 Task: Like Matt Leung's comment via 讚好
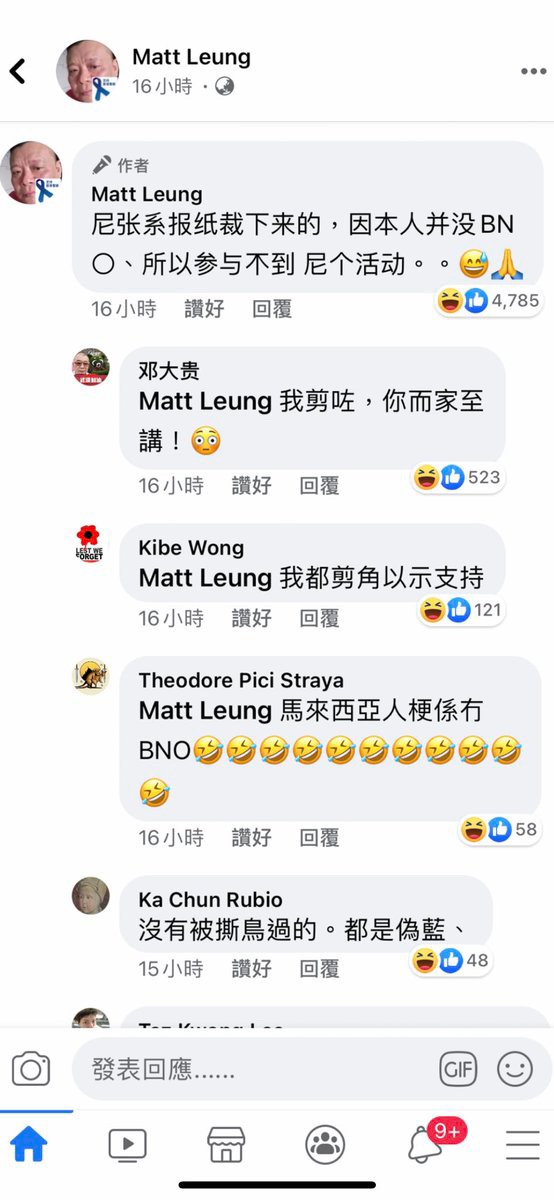click(x=204, y=309)
